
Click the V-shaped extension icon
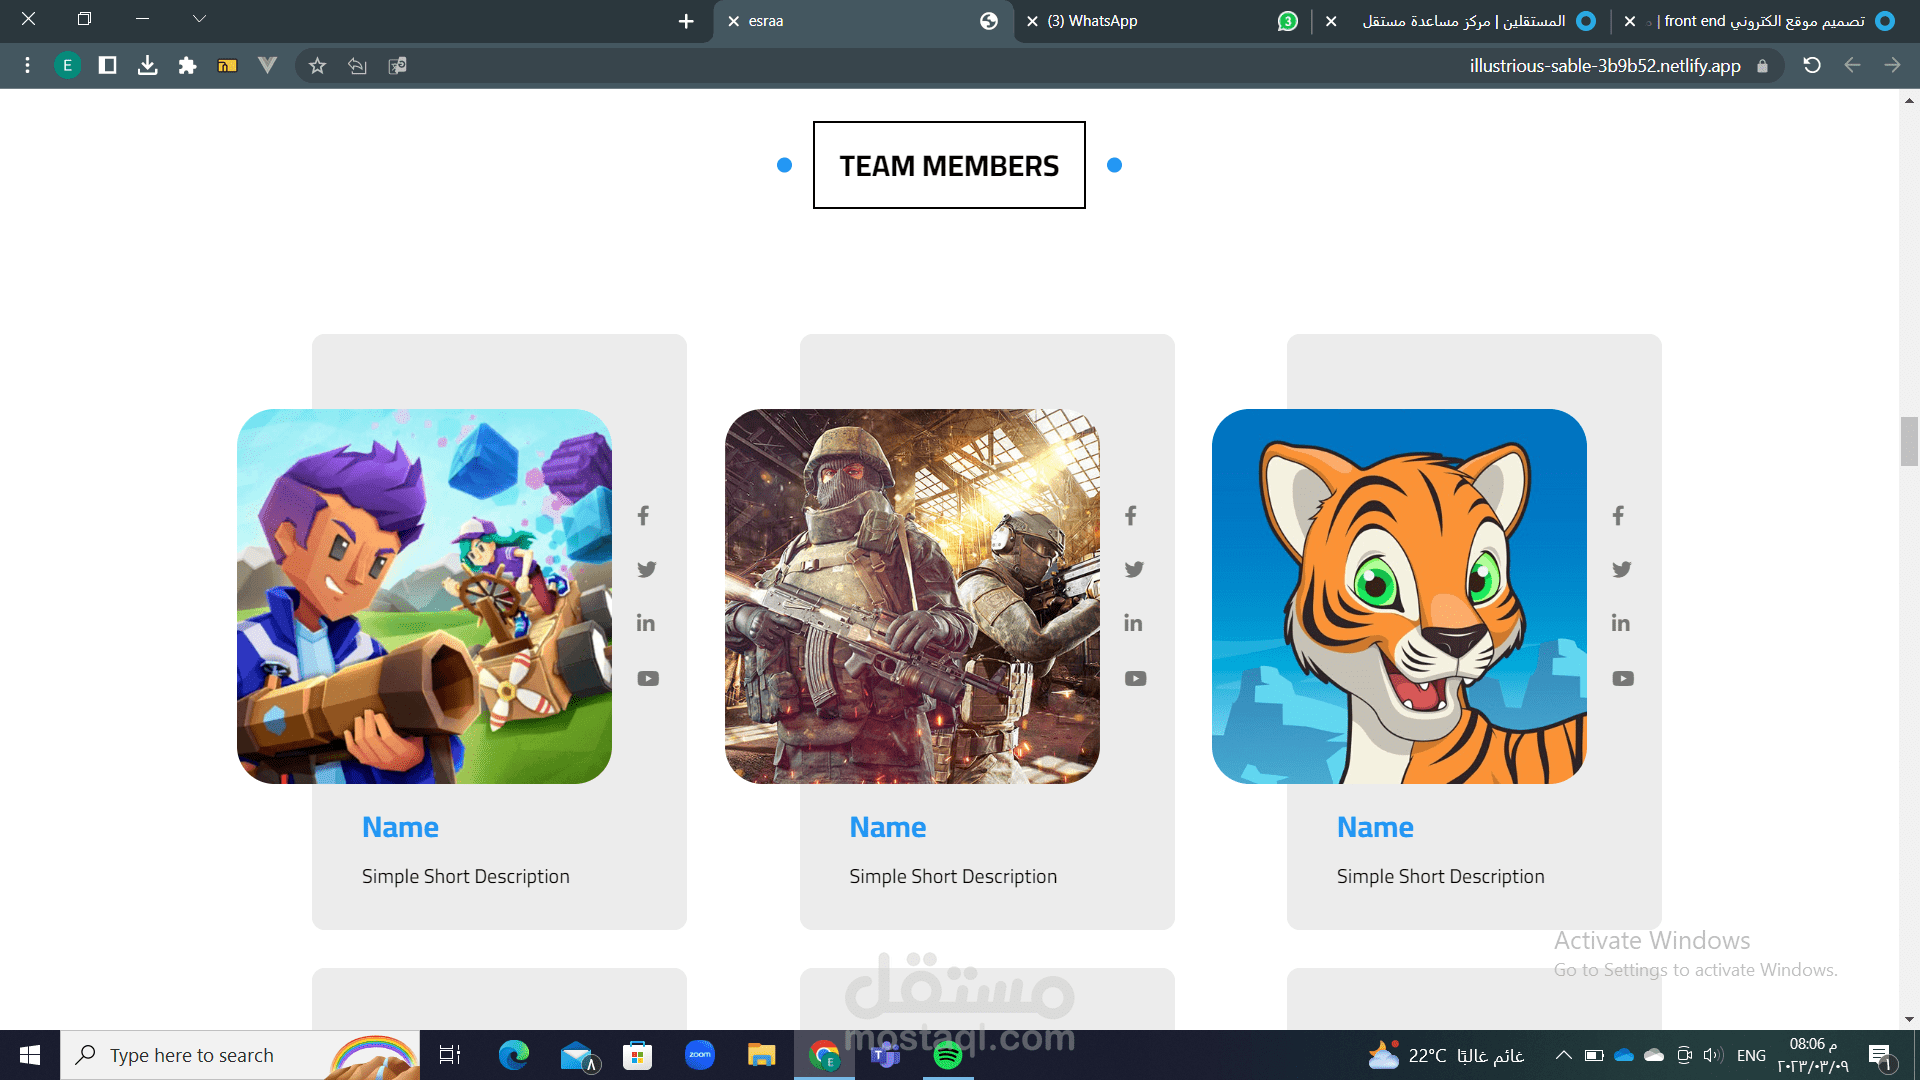[x=267, y=65]
